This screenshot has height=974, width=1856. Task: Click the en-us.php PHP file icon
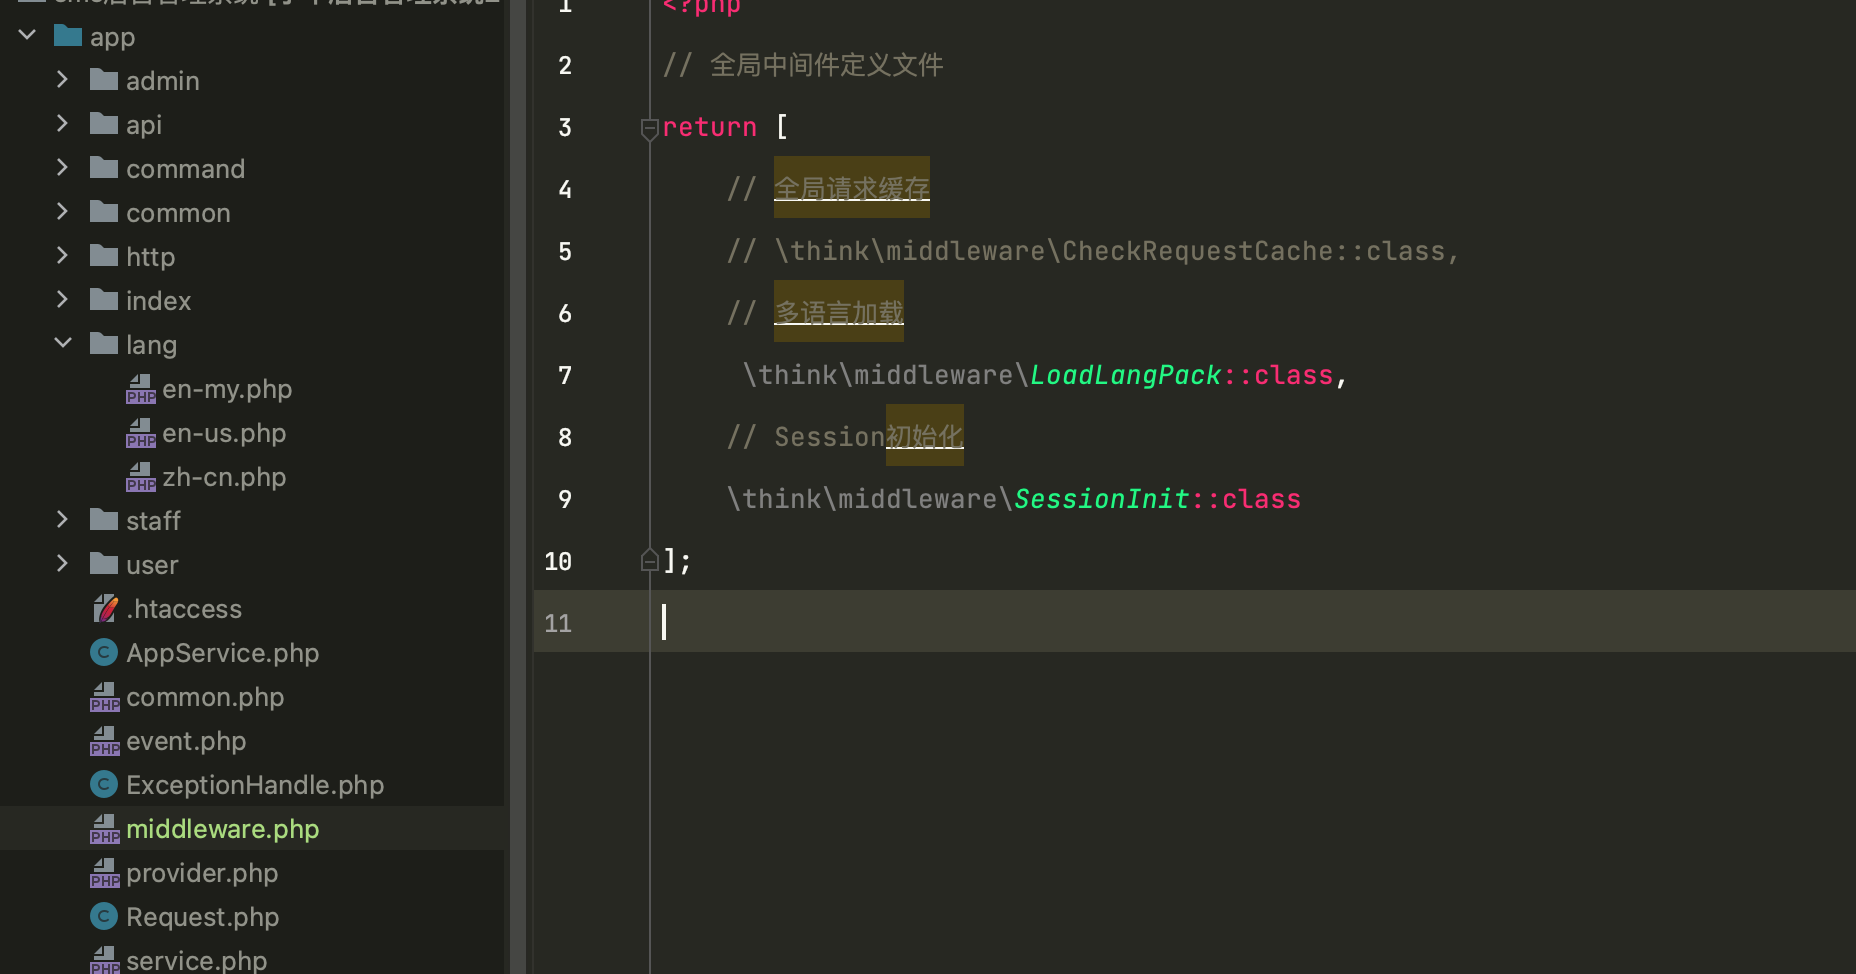click(x=141, y=433)
